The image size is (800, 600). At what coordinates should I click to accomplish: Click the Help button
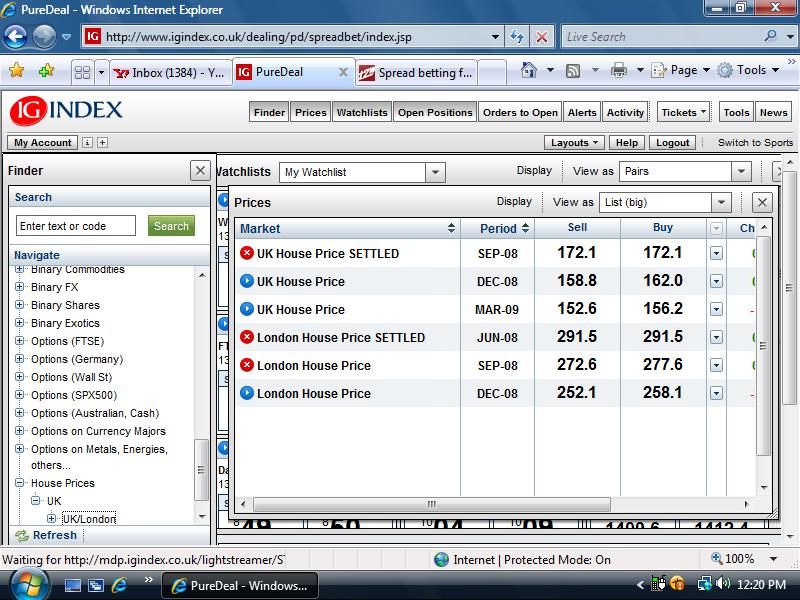pos(627,143)
